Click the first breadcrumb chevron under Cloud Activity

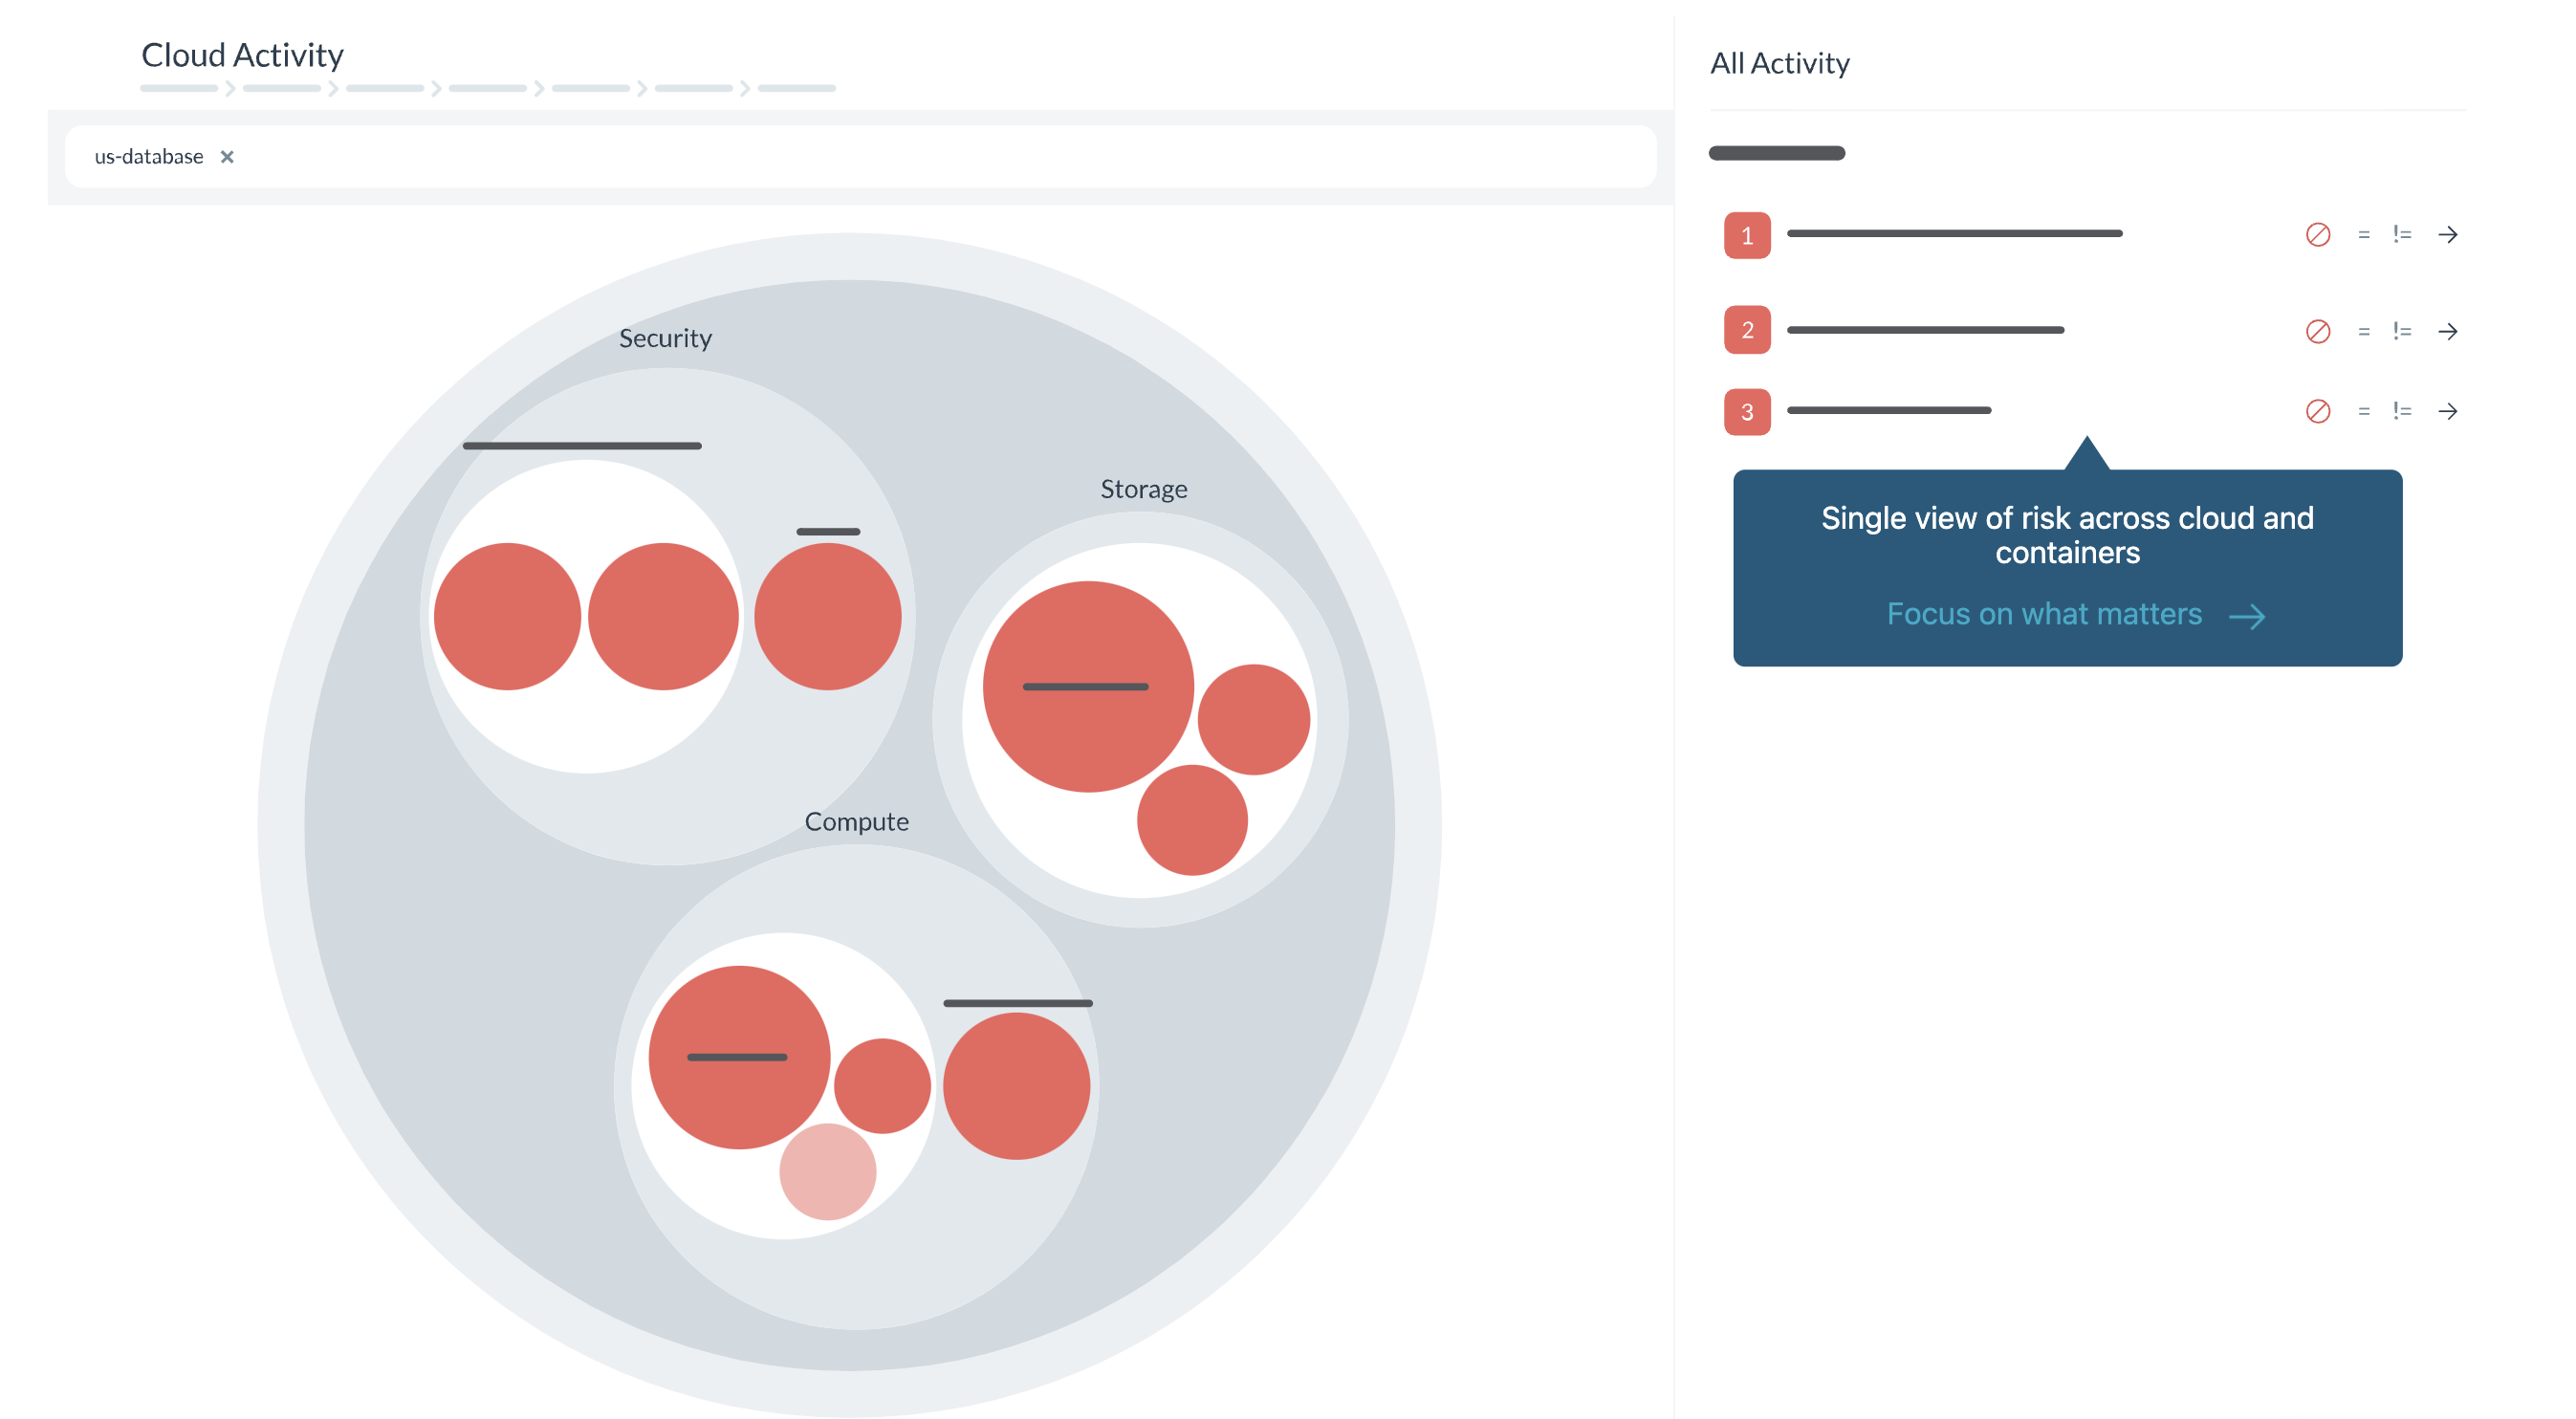pos(230,89)
